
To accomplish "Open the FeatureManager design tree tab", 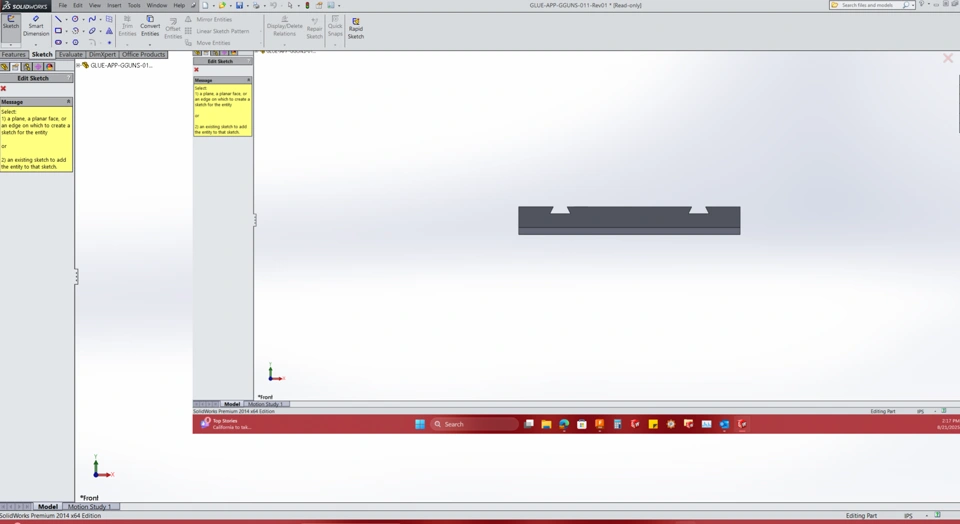I will (4, 67).
